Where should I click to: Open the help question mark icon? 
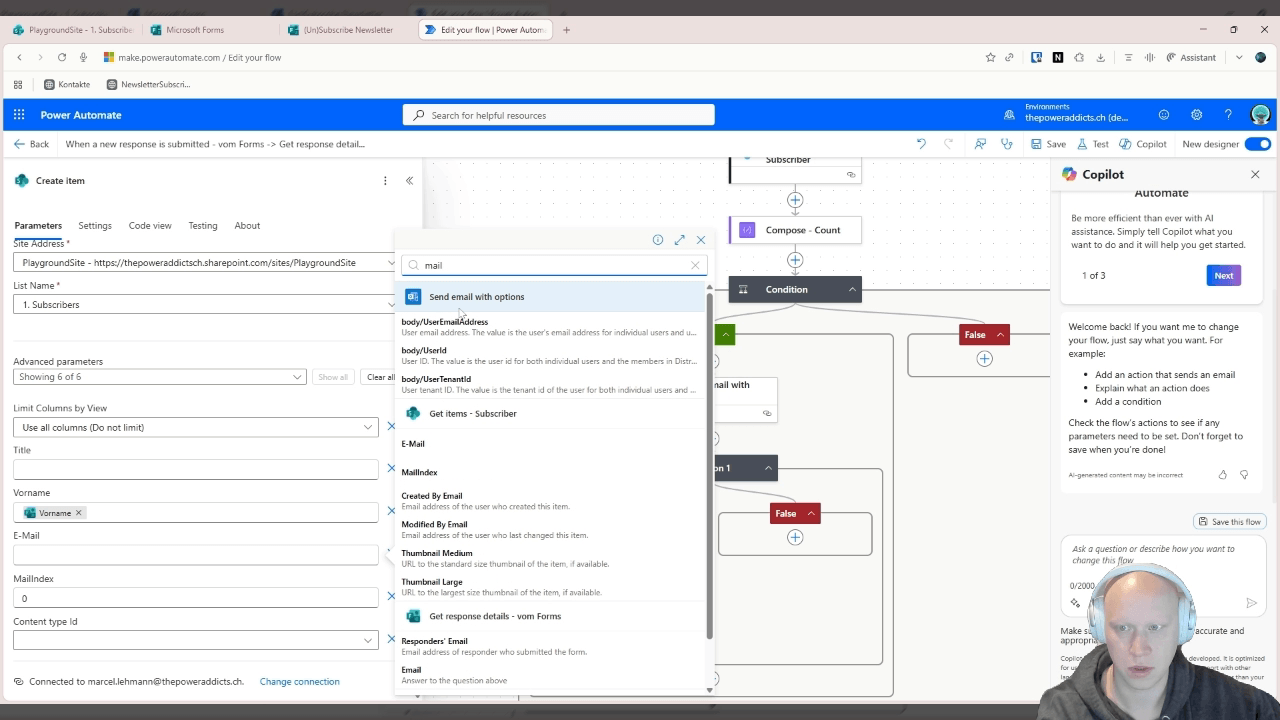click(x=1228, y=115)
